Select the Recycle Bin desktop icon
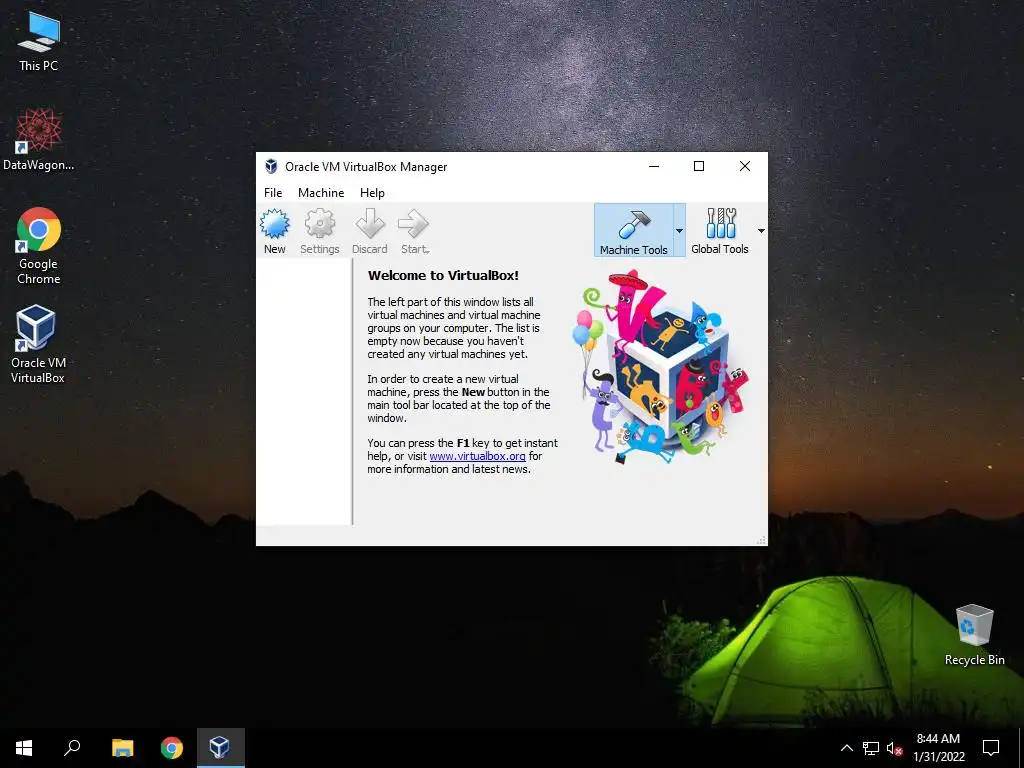Viewport: 1024px width, 768px height. (974, 635)
